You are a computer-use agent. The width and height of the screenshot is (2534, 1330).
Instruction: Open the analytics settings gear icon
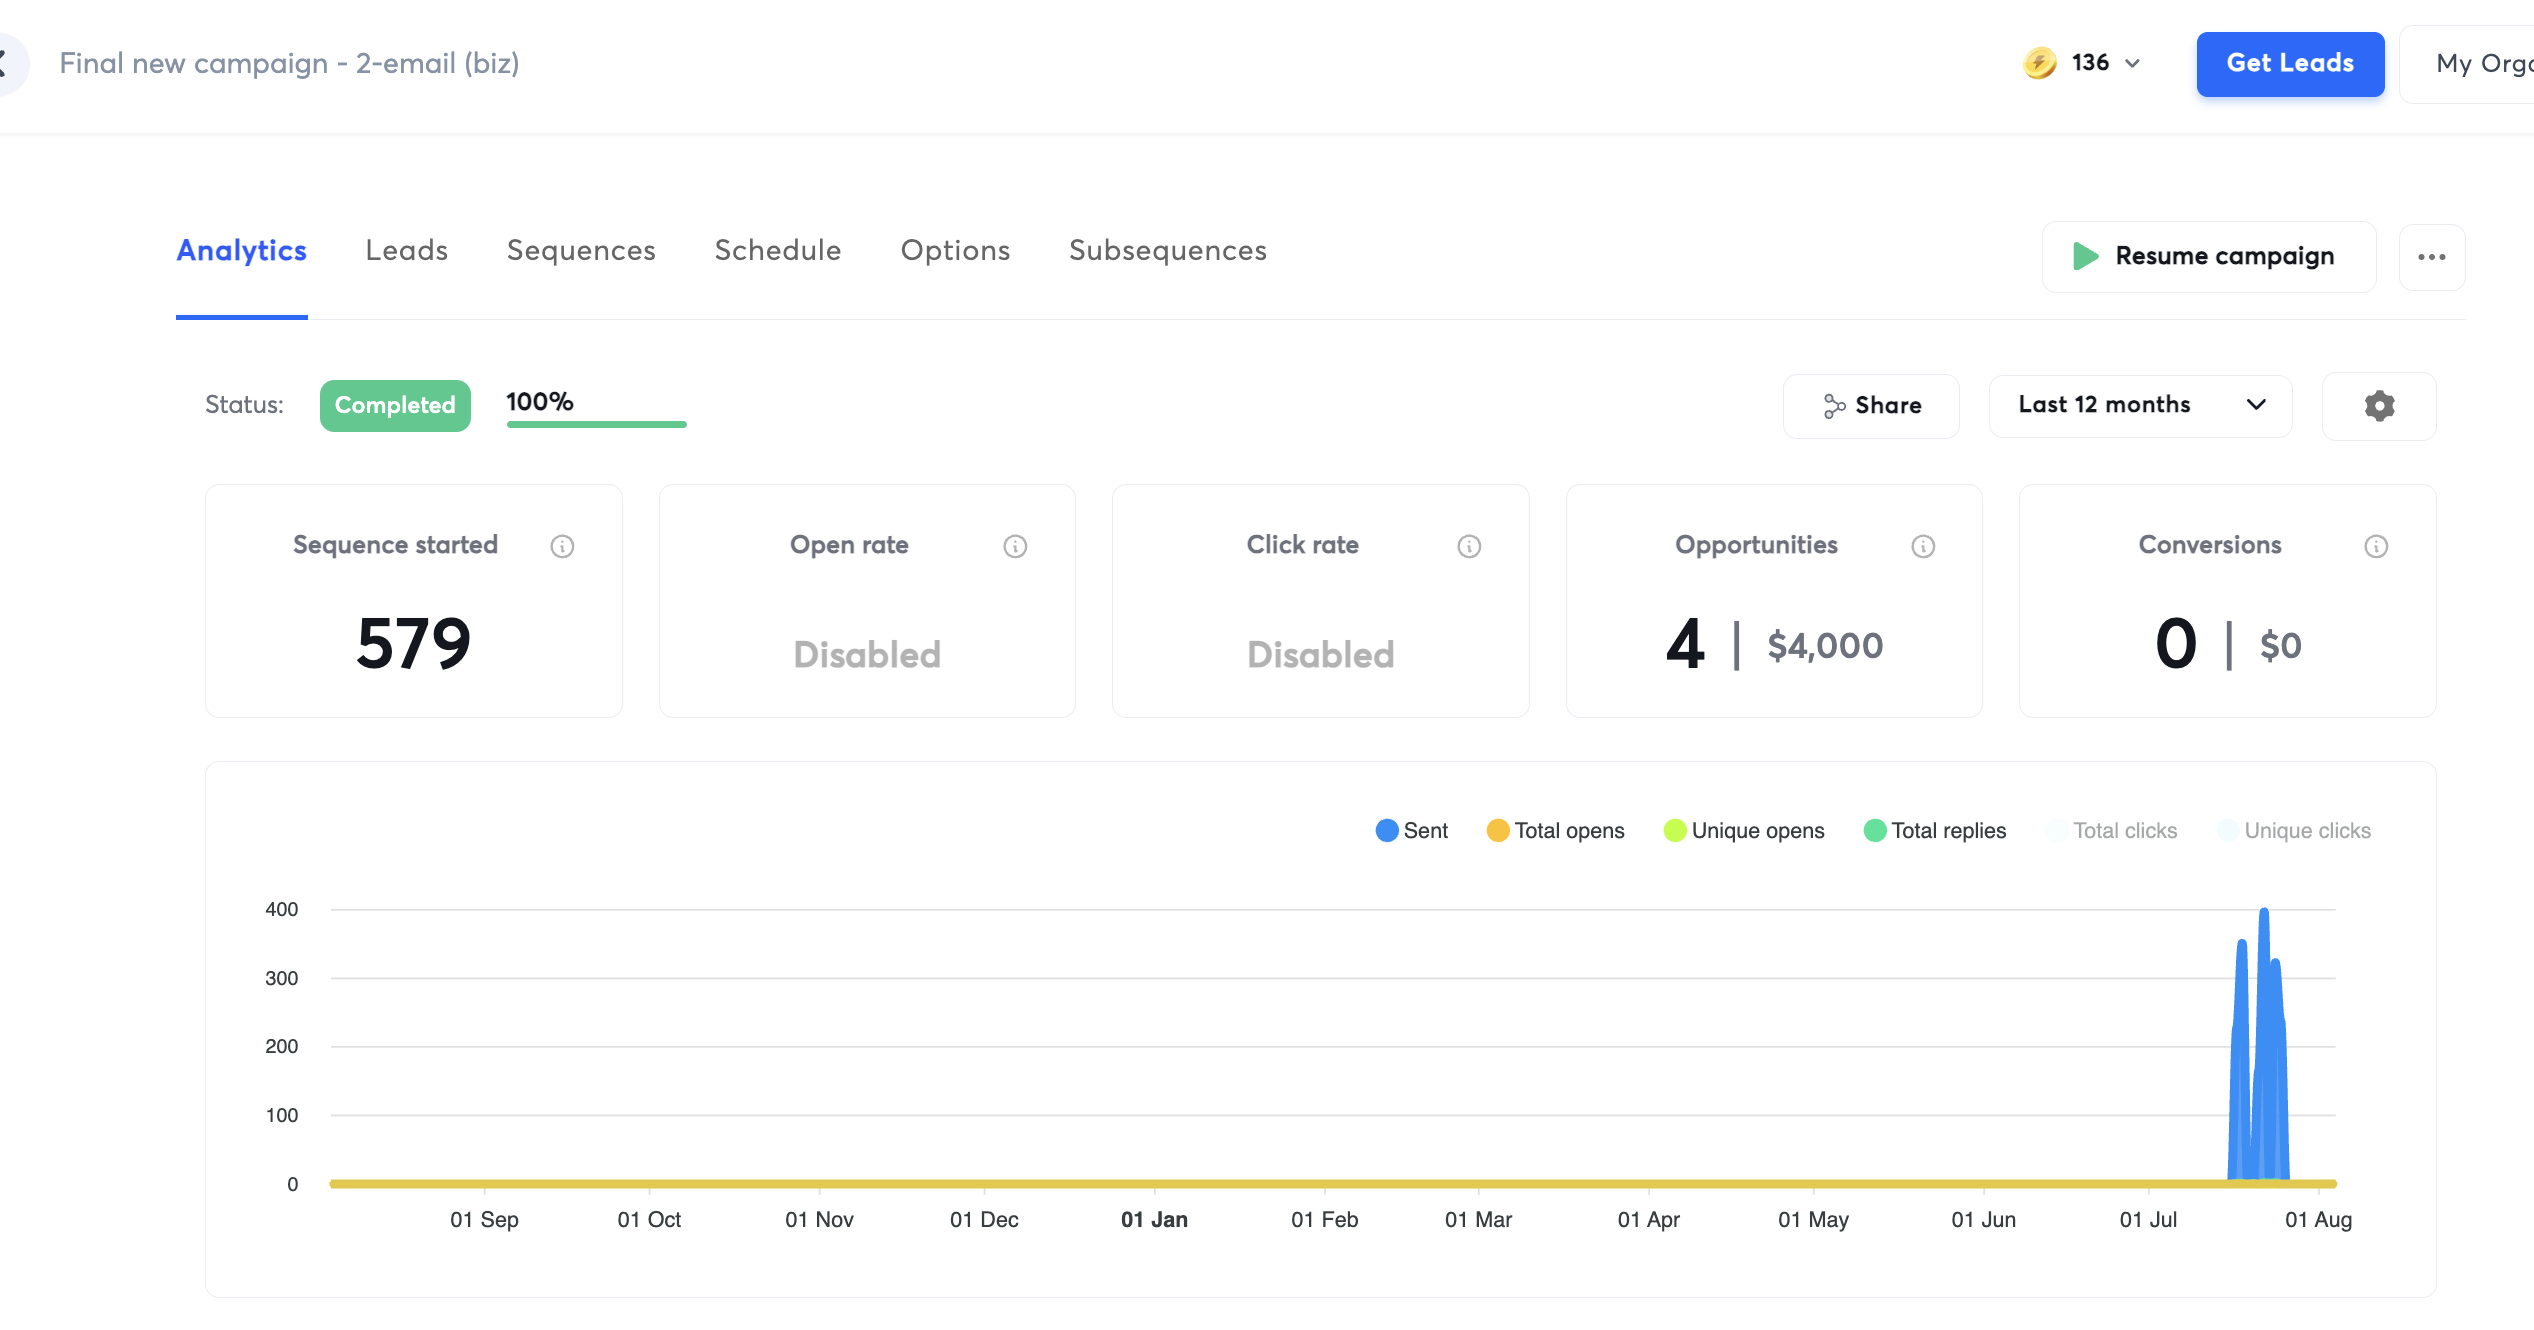tap(2379, 405)
